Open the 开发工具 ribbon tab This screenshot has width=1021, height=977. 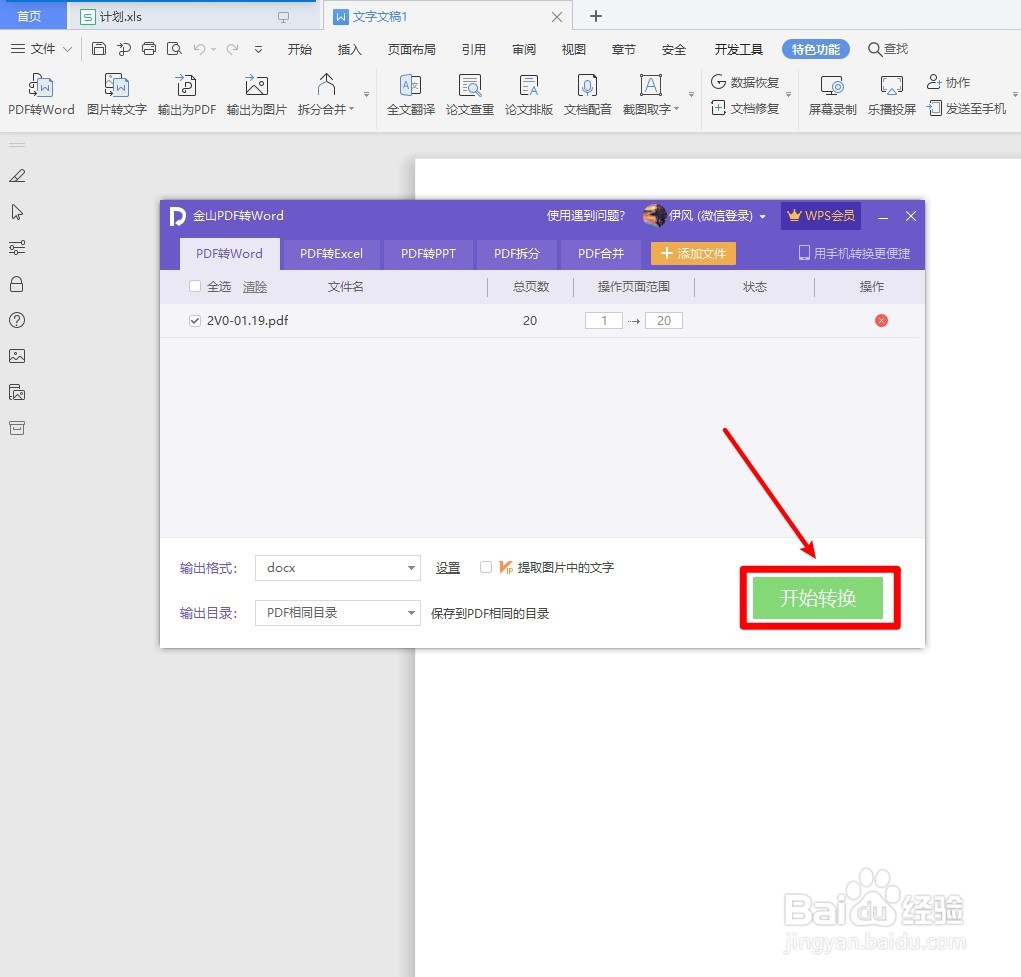738,50
